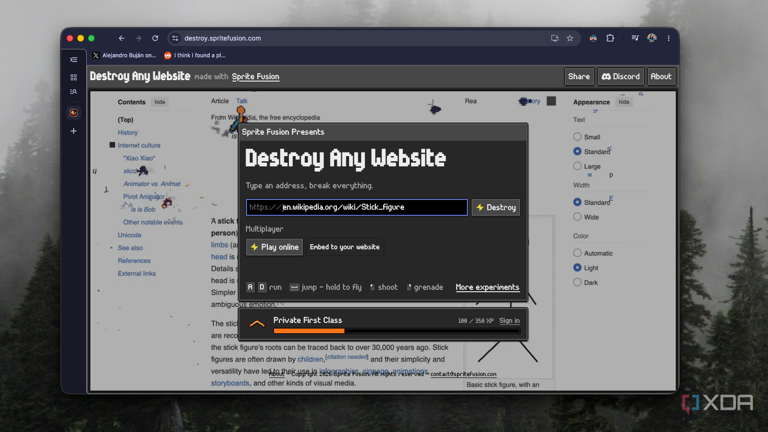Open the Reddit bookmark I think I found
Screen dimensions: 768x432
point(195,55)
